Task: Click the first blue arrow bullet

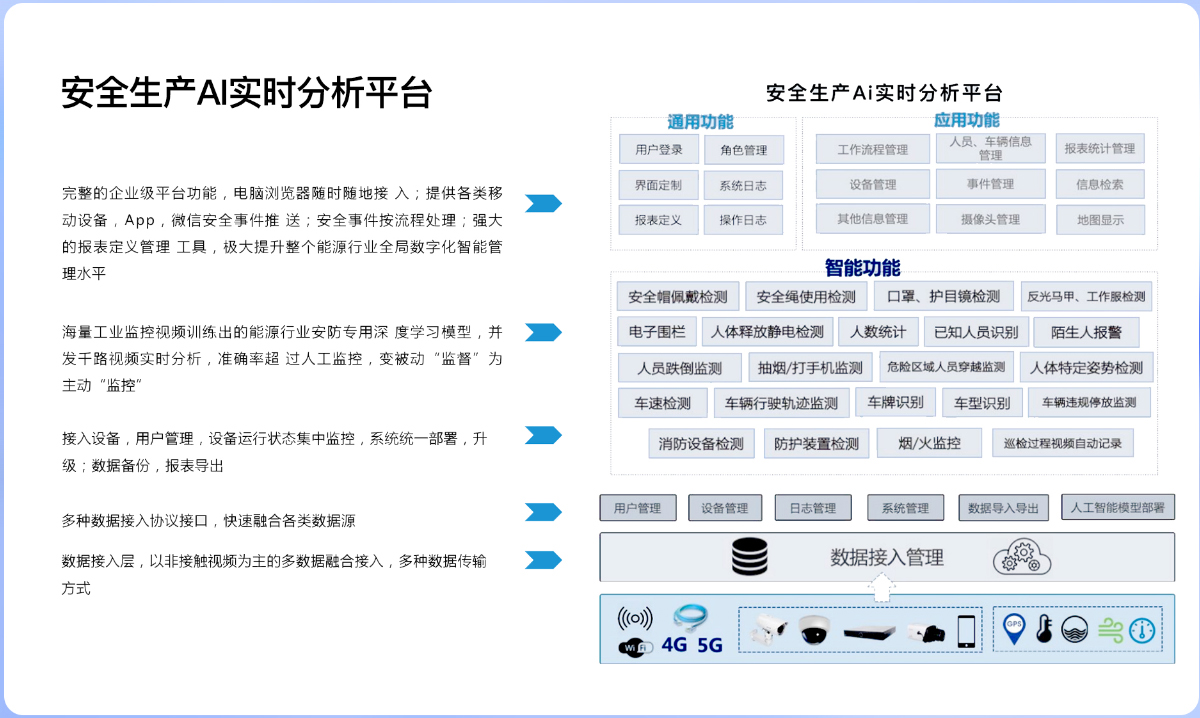Action: point(543,204)
